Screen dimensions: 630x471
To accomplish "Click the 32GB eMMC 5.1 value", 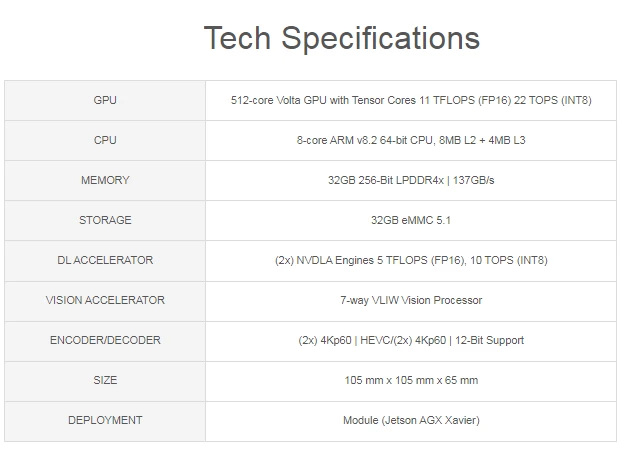I will [411, 220].
